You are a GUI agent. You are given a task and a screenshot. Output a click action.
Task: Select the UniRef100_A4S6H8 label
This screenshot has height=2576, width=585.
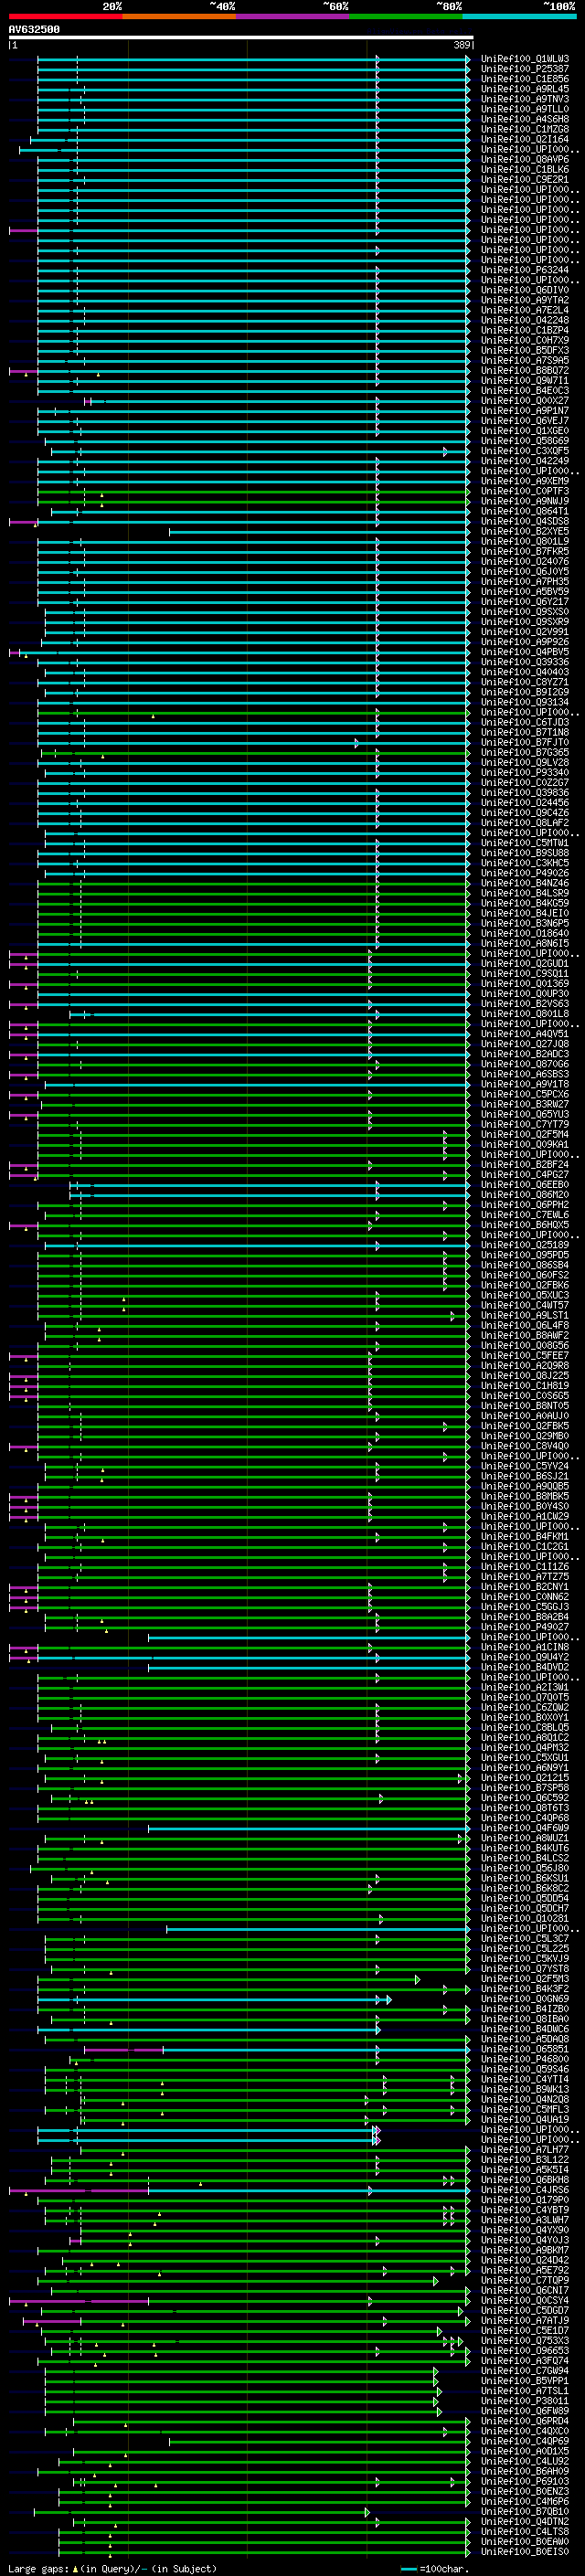click(x=525, y=119)
